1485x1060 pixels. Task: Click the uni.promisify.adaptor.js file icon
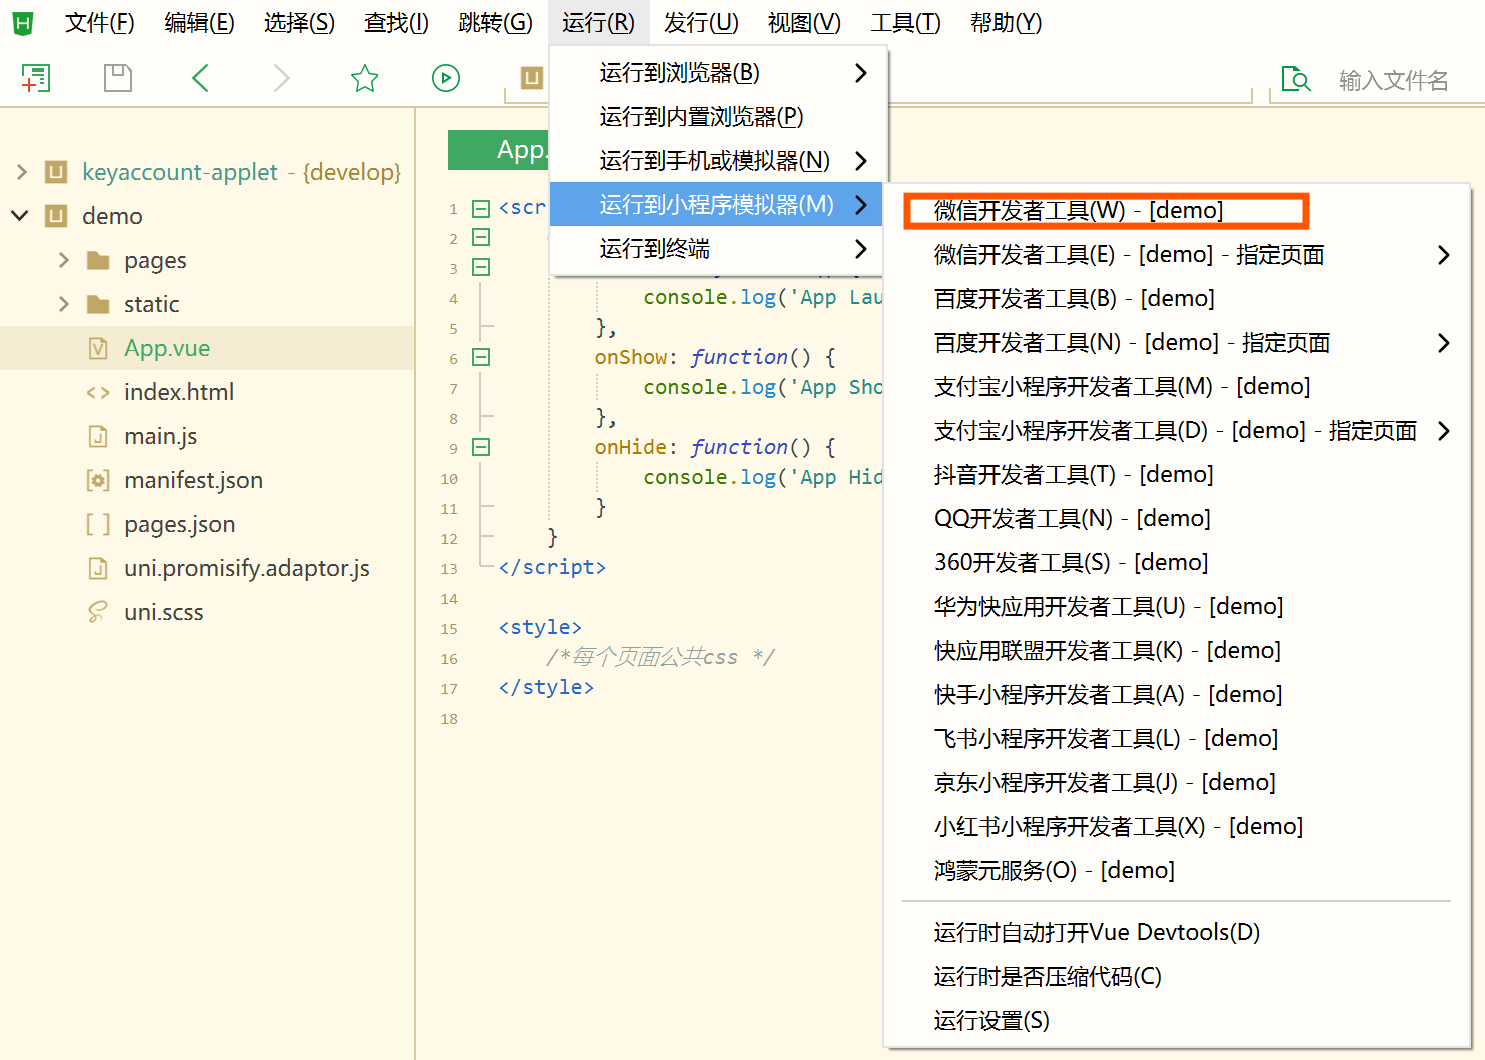click(98, 568)
